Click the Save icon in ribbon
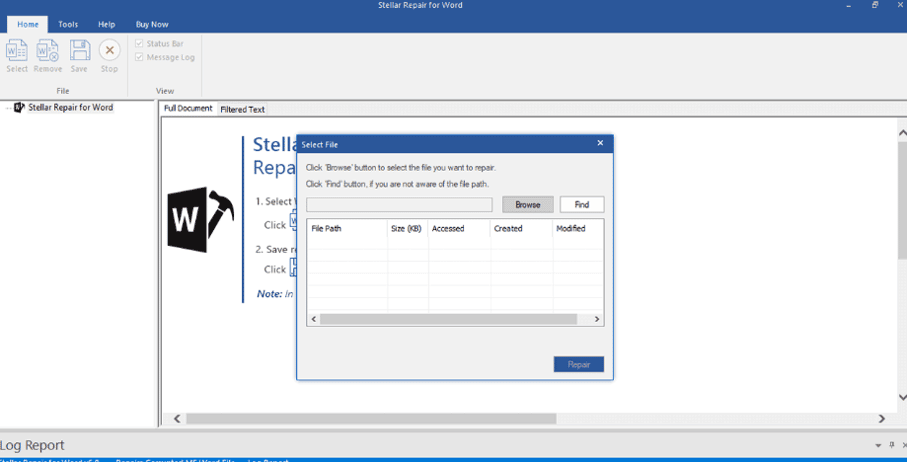The image size is (908, 462). click(79, 50)
